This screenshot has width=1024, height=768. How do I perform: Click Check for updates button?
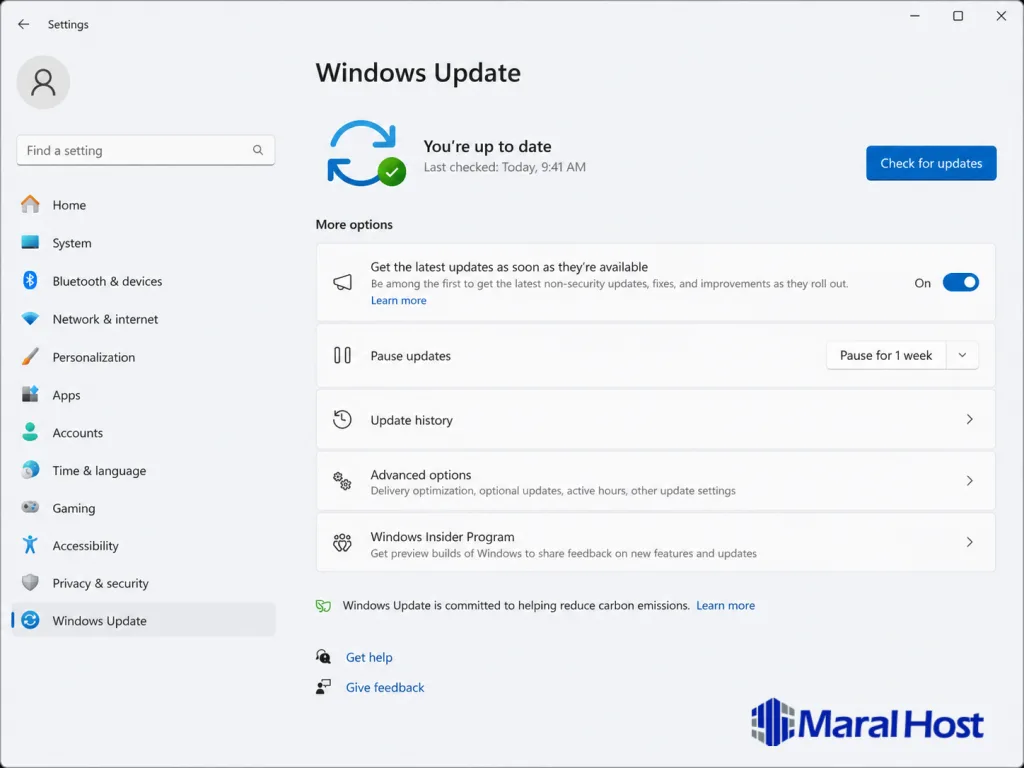tap(931, 163)
